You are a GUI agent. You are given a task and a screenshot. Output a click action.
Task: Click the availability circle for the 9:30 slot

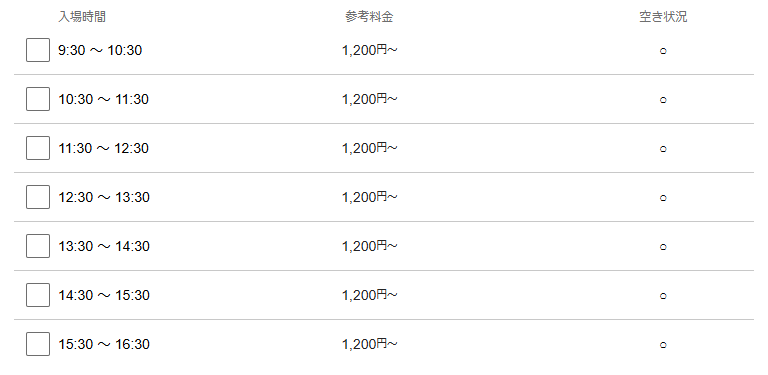click(663, 51)
